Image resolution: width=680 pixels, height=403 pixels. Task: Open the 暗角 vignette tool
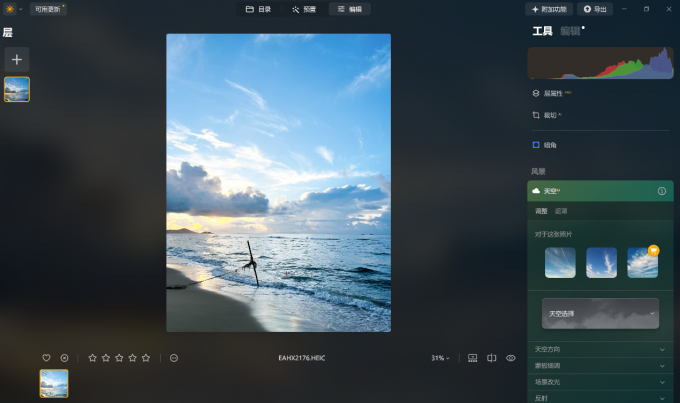[545, 145]
